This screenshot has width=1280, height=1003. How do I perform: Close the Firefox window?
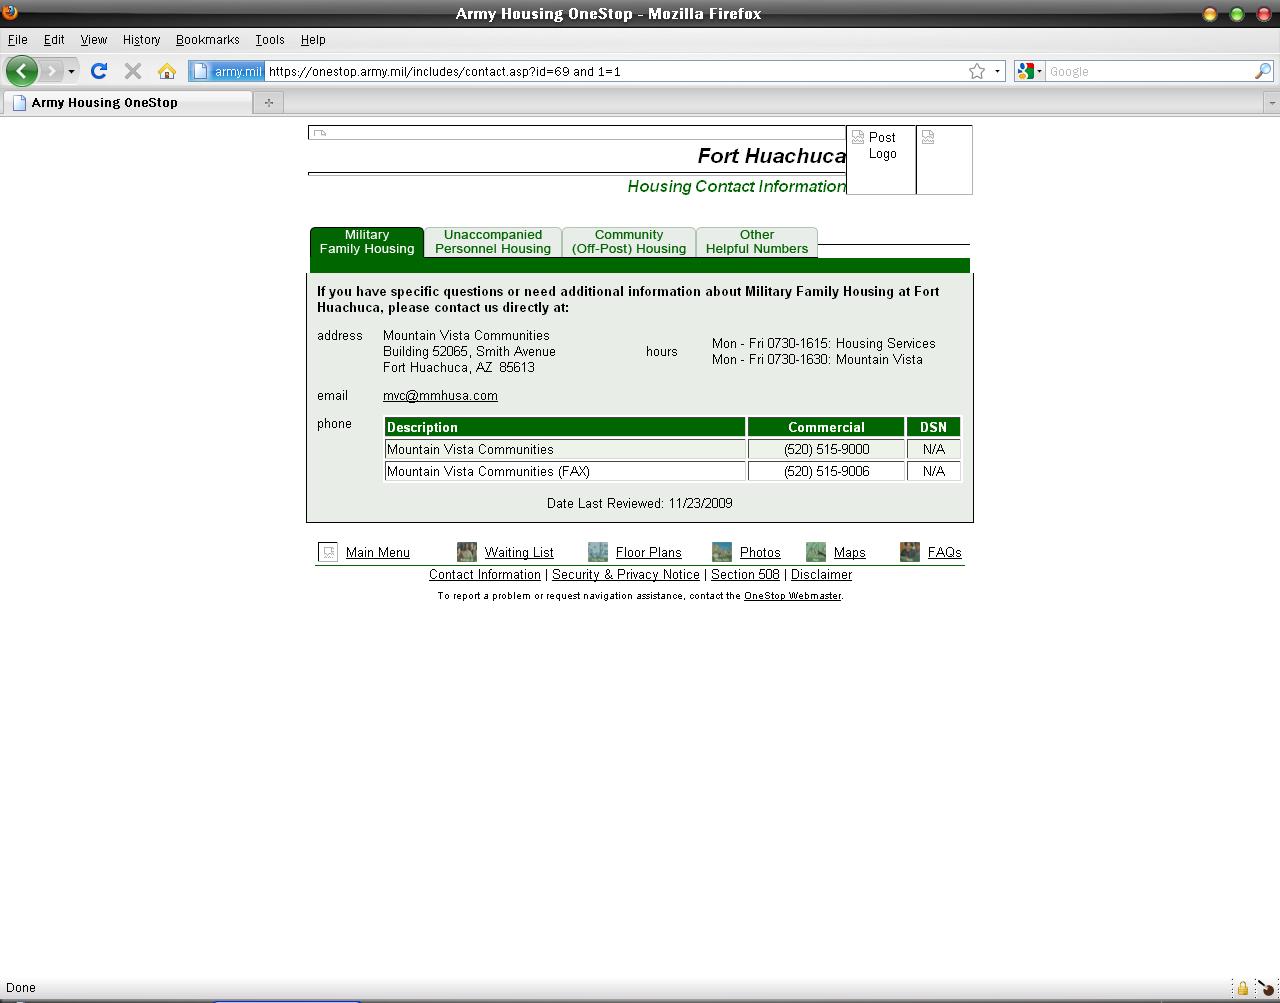[x=1264, y=14]
